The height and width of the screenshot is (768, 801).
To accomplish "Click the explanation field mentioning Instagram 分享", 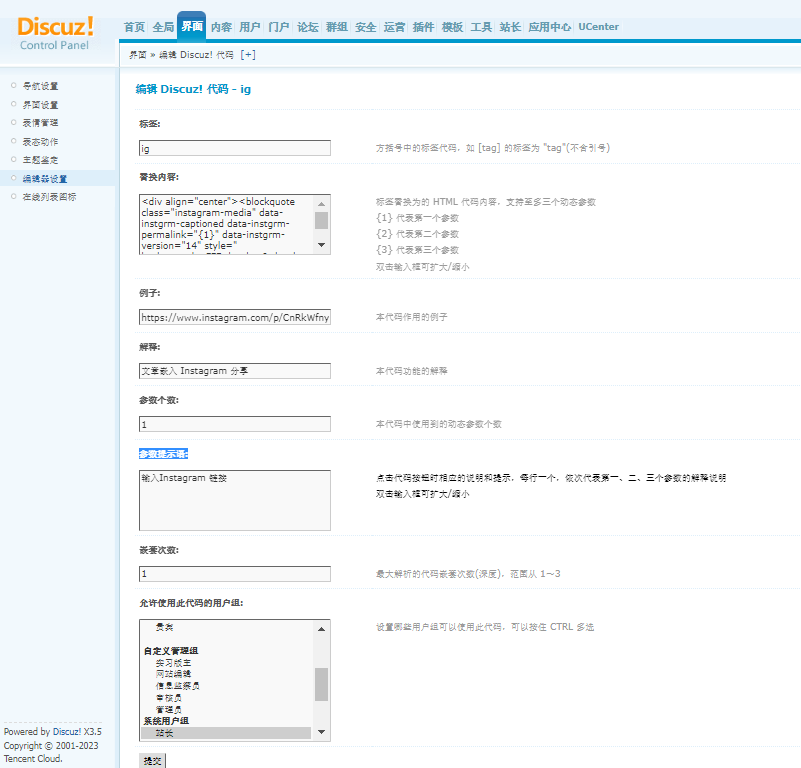I will [235, 371].
